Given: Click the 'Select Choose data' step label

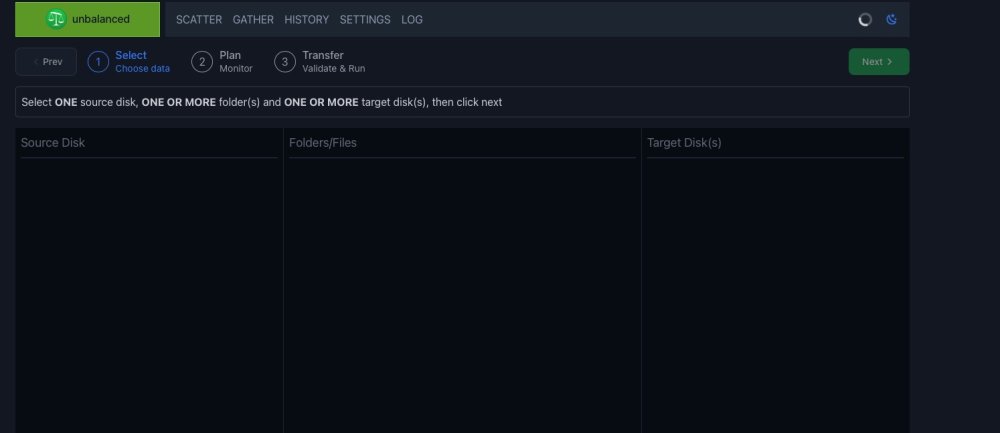Looking at the screenshot, I should coord(142,62).
